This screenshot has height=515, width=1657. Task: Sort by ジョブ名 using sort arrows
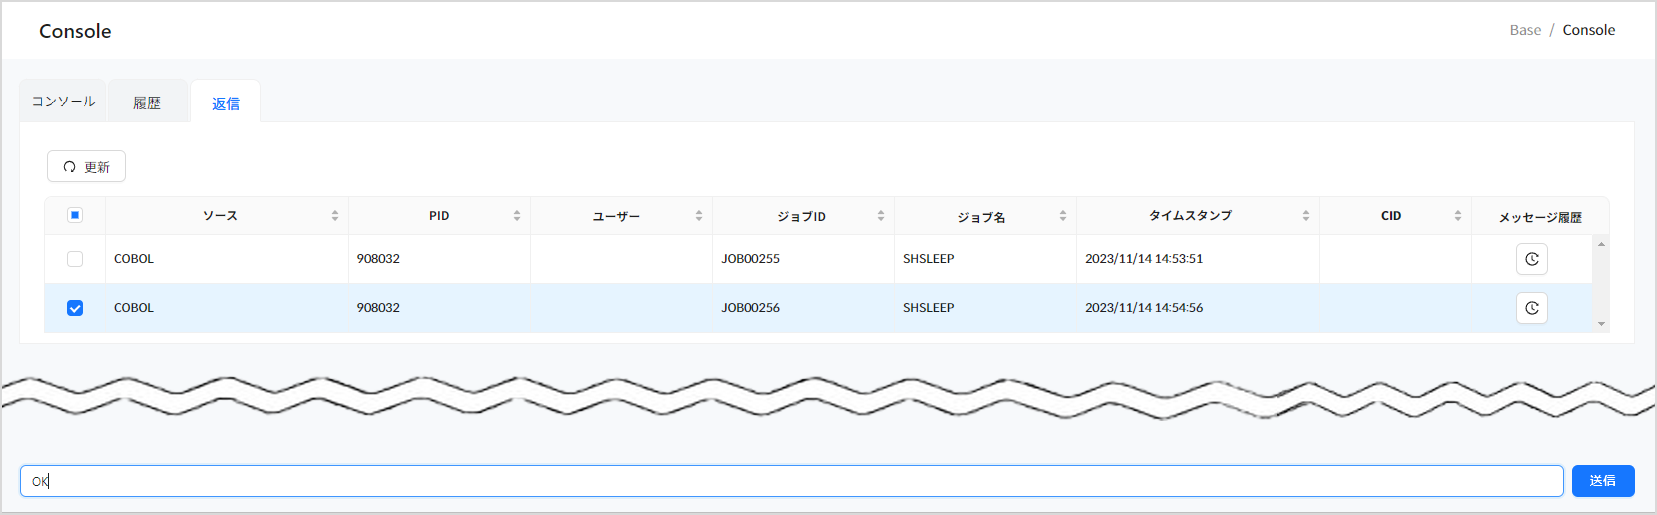point(1062,216)
